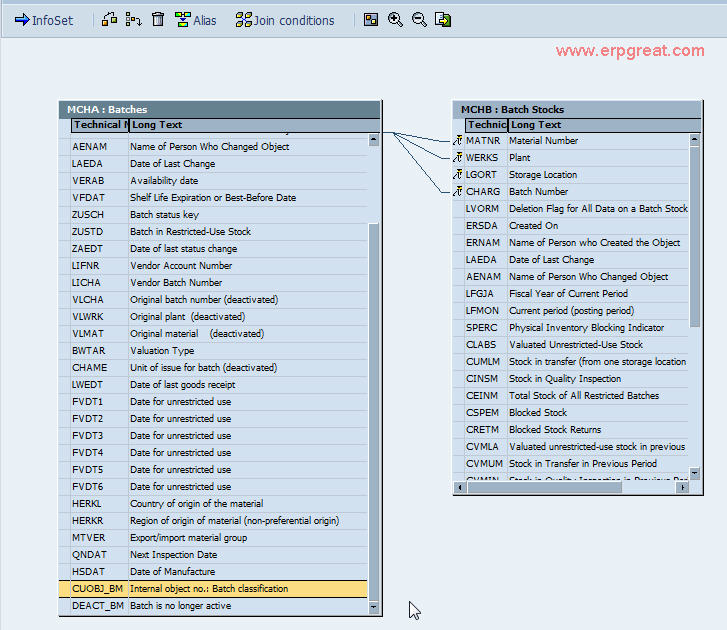Click the trash can delete icon
The image size is (727, 630).
158,19
